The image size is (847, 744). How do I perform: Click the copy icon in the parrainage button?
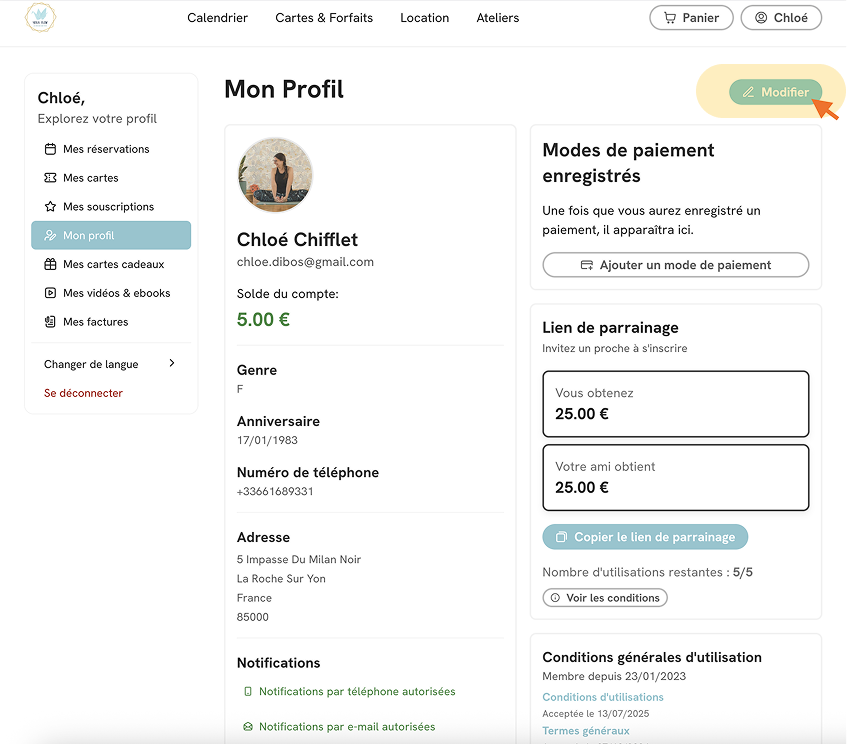[561, 537]
